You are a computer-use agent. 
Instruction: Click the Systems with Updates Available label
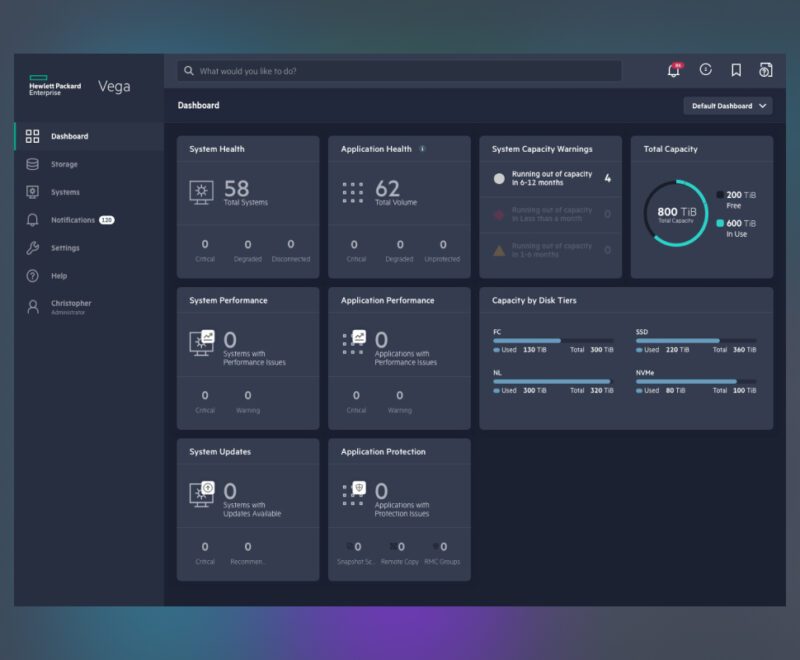point(252,509)
